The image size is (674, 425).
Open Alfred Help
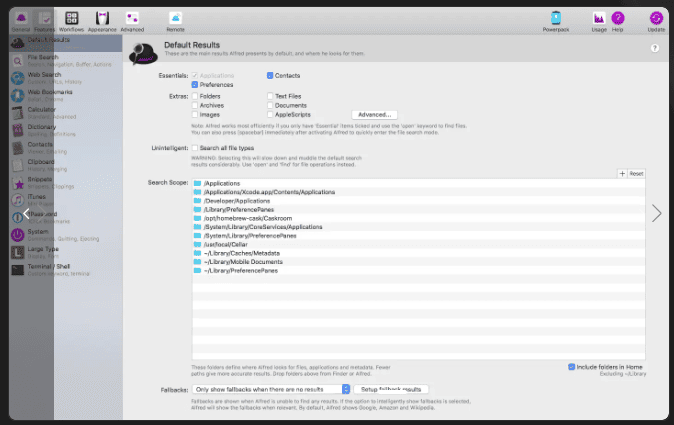(618, 21)
